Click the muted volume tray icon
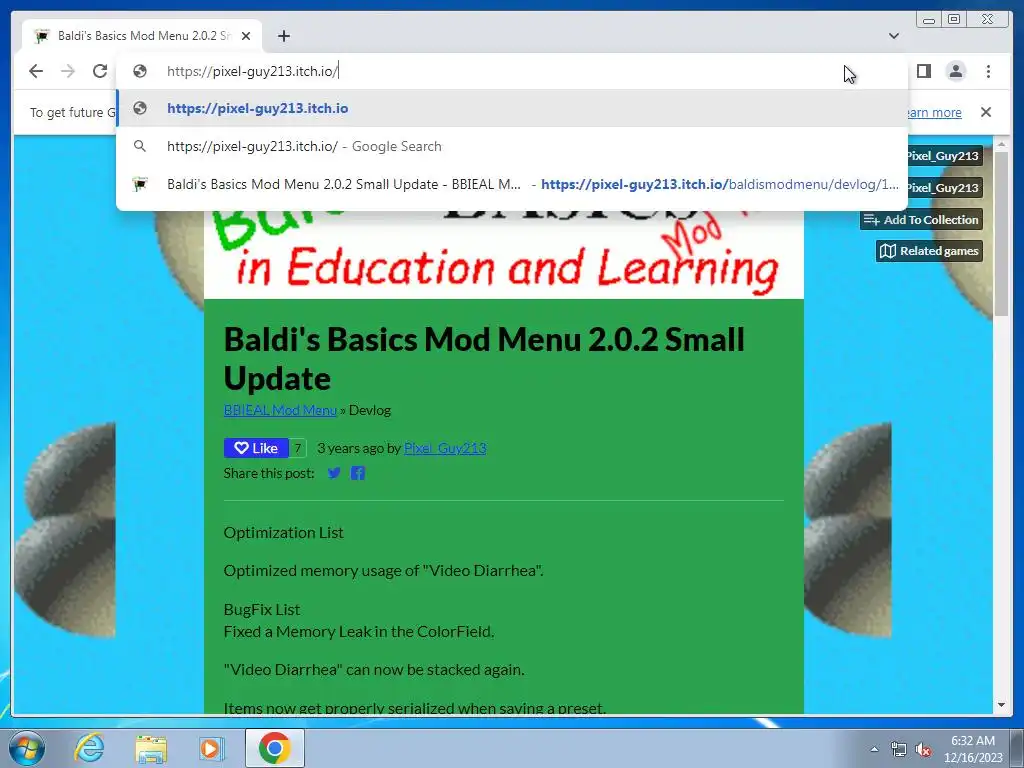Image resolution: width=1024 pixels, height=768 pixels. pyautogui.click(x=923, y=749)
